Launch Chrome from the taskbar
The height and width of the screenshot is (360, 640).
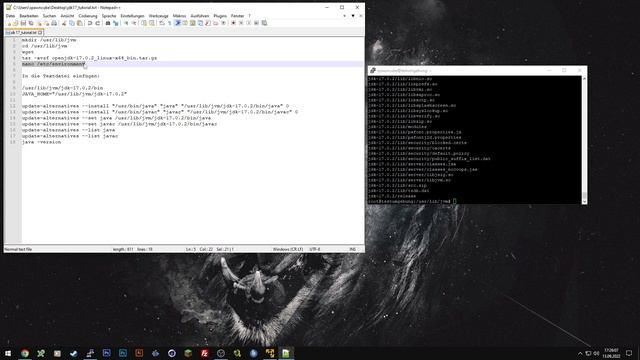(x=24, y=353)
